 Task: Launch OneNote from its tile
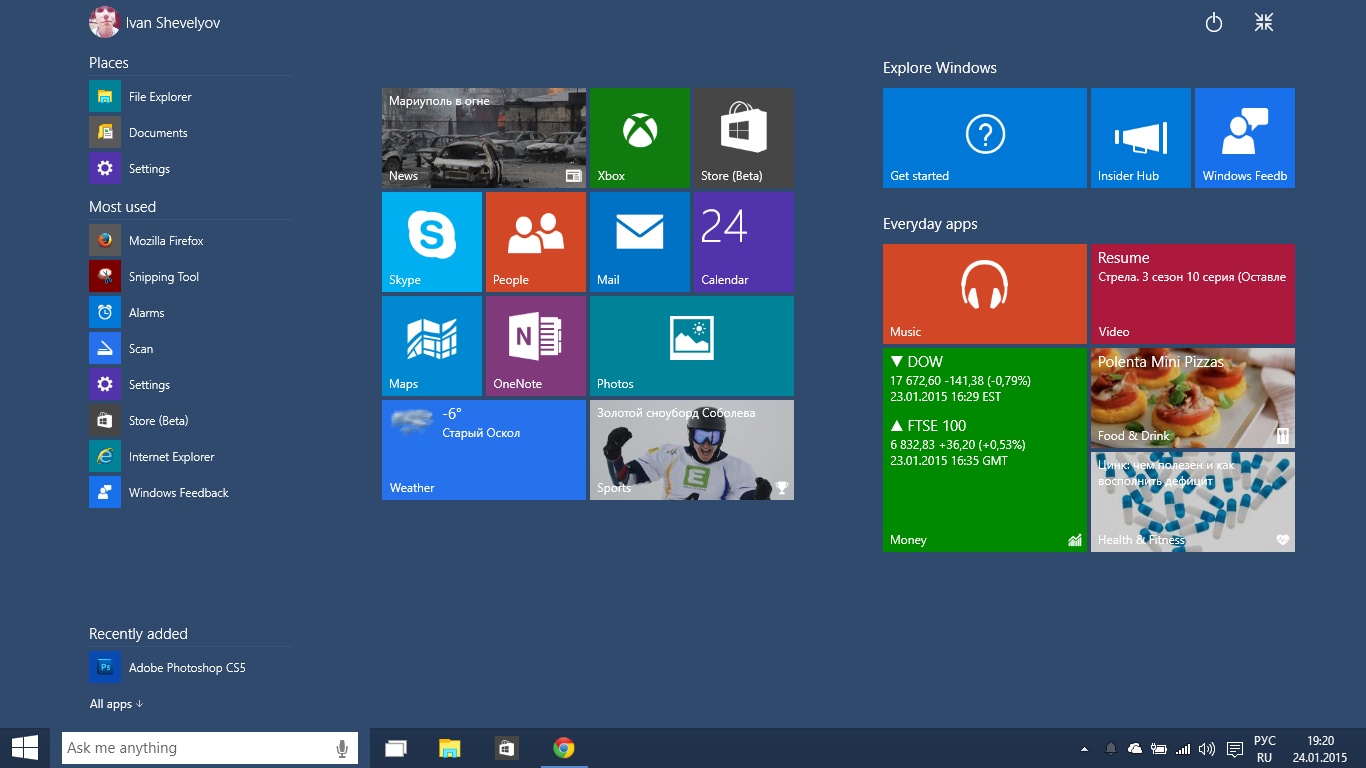pos(536,346)
